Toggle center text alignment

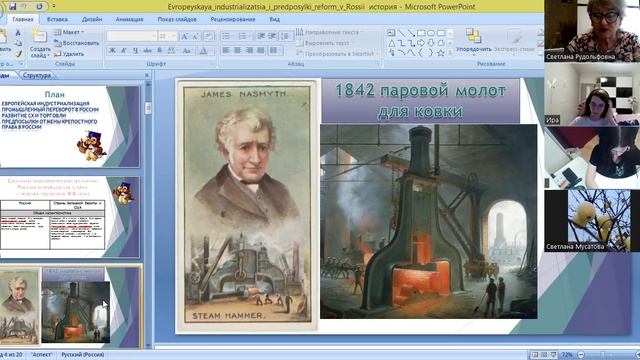237,51
